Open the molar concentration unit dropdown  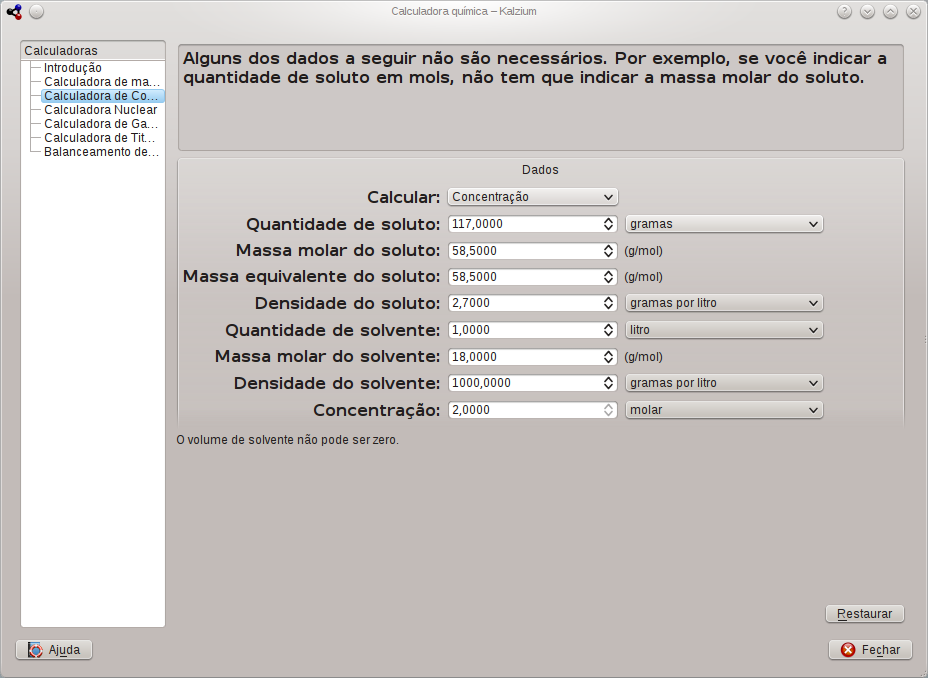point(723,409)
